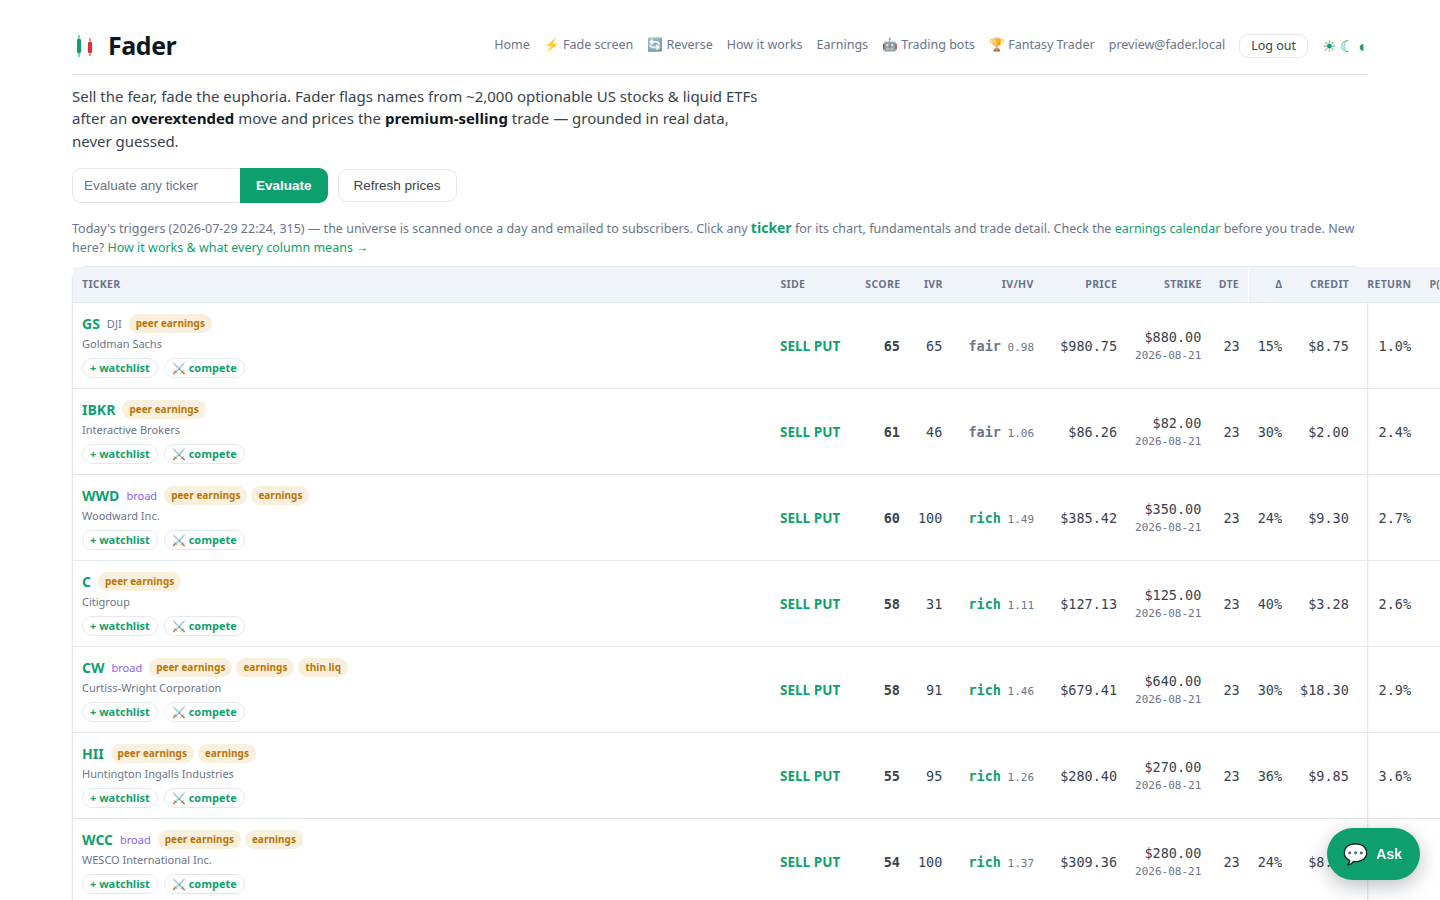1440x900 pixels.
Task: Click the Fader candlestick logo
Action: coord(85,46)
